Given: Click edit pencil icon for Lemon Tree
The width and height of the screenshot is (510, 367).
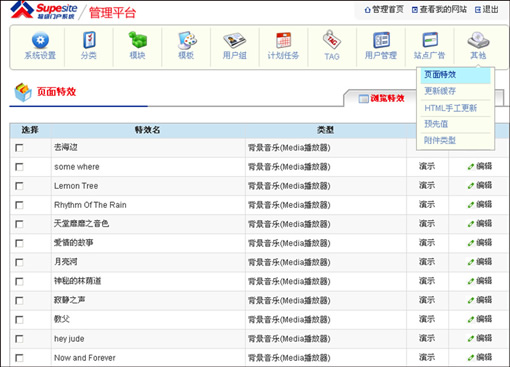Looking at the screenshot, I should [x=471, y=186].
